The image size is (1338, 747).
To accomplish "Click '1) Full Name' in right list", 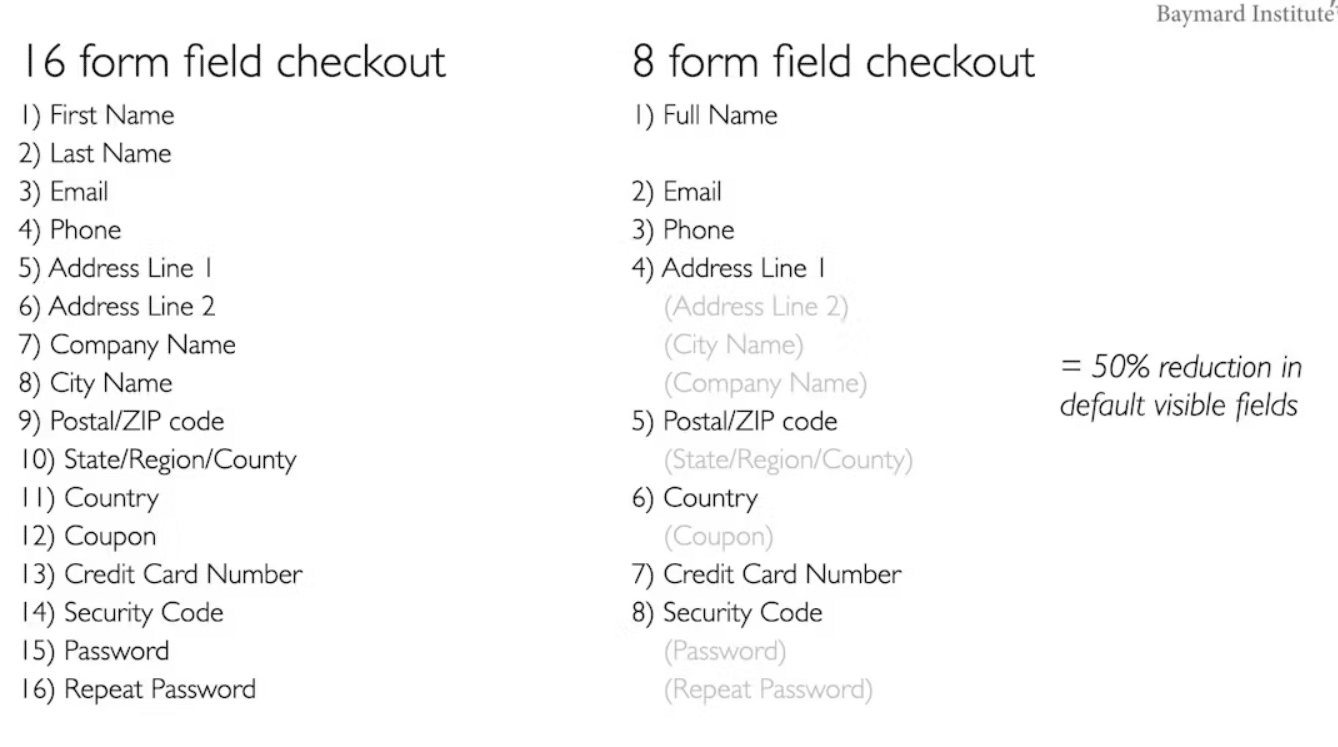I will point(705,115).
